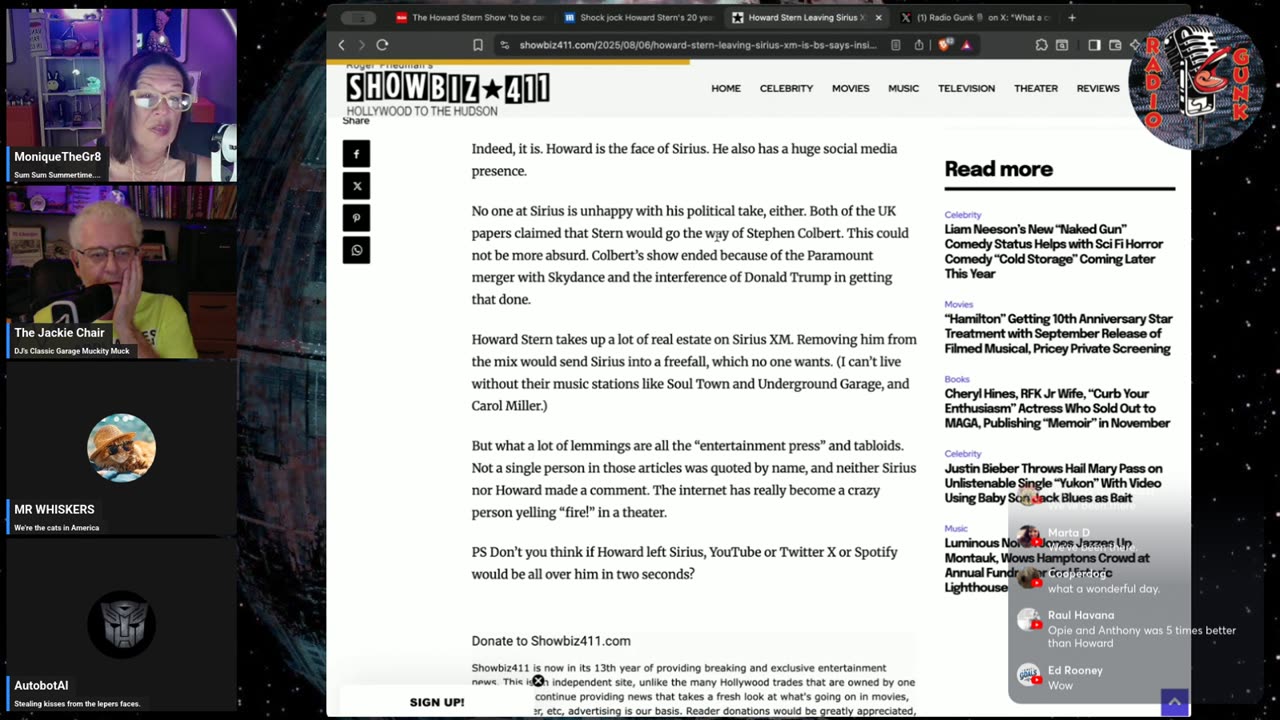Click the Movies category label
1280x720 pixels.
point(958,304)
